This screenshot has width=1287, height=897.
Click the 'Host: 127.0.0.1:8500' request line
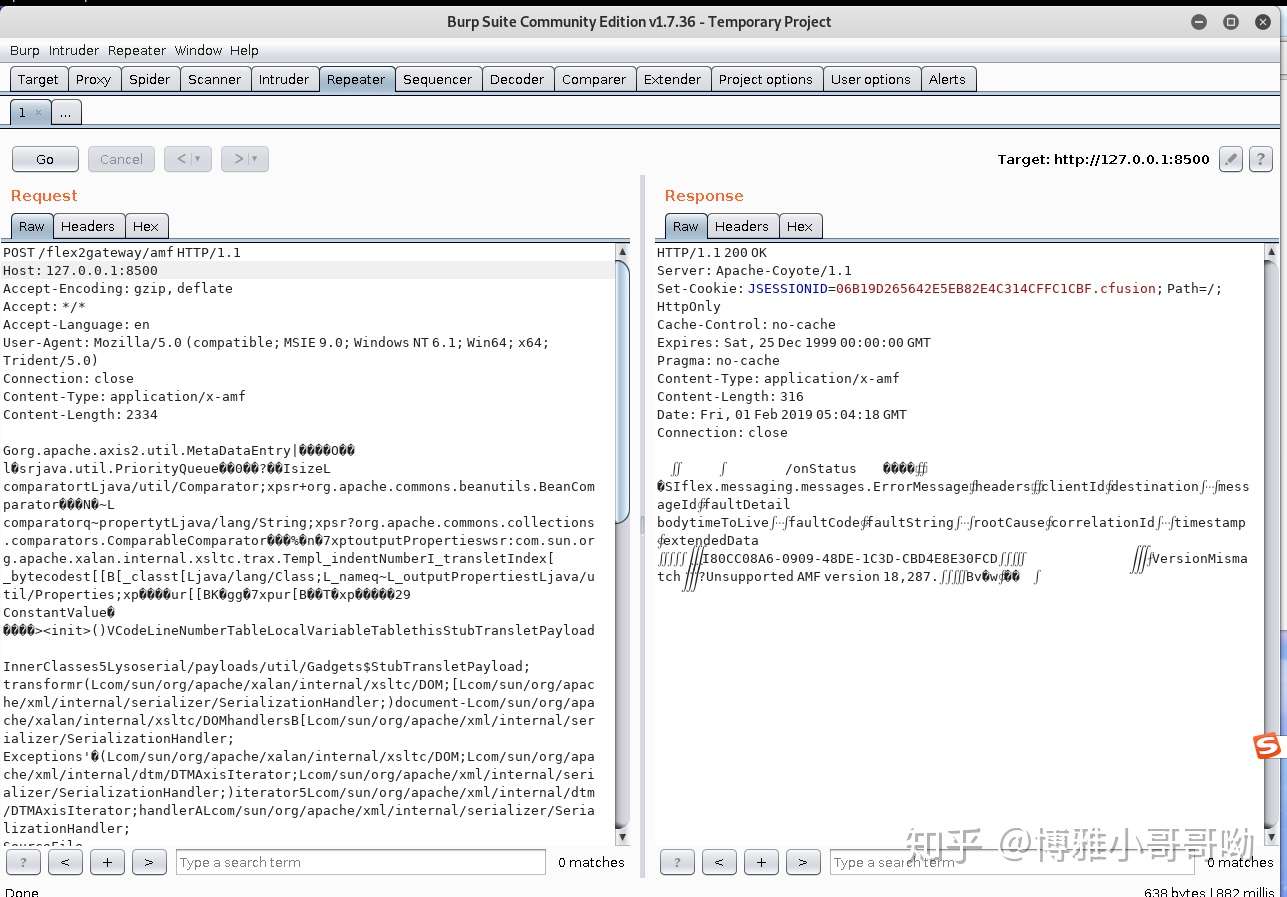click(80, 270)
